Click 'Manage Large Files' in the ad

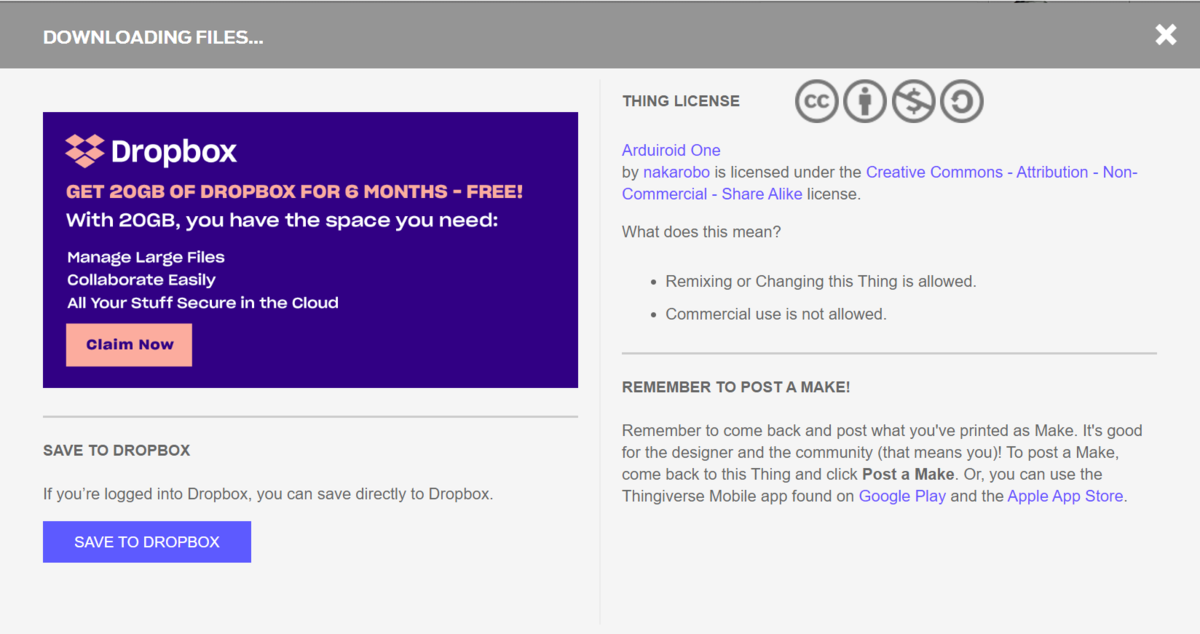[x=146, y=257]
